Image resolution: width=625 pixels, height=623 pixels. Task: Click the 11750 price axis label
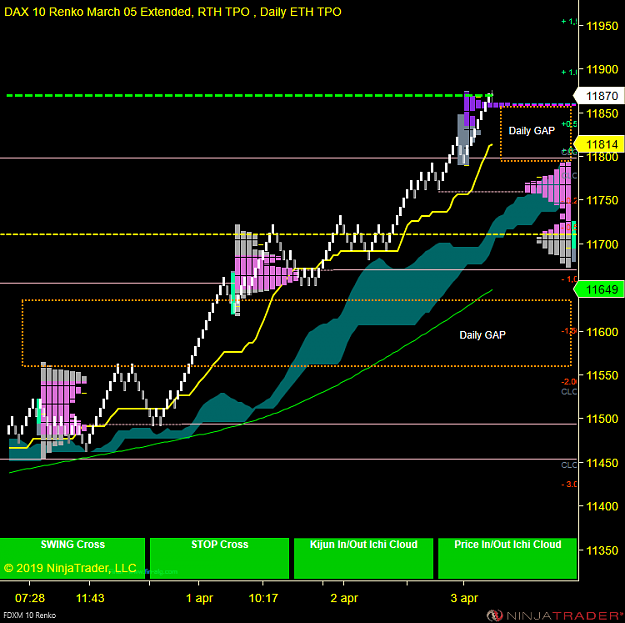602,200
